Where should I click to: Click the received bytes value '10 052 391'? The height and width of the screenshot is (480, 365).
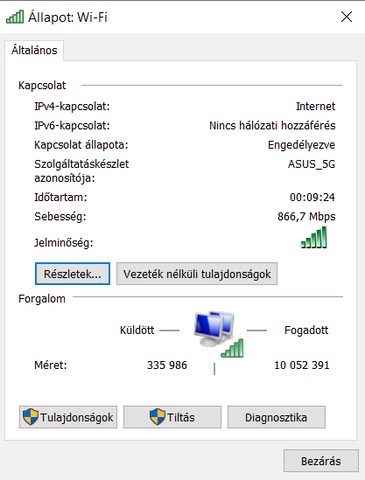[302, 365]
